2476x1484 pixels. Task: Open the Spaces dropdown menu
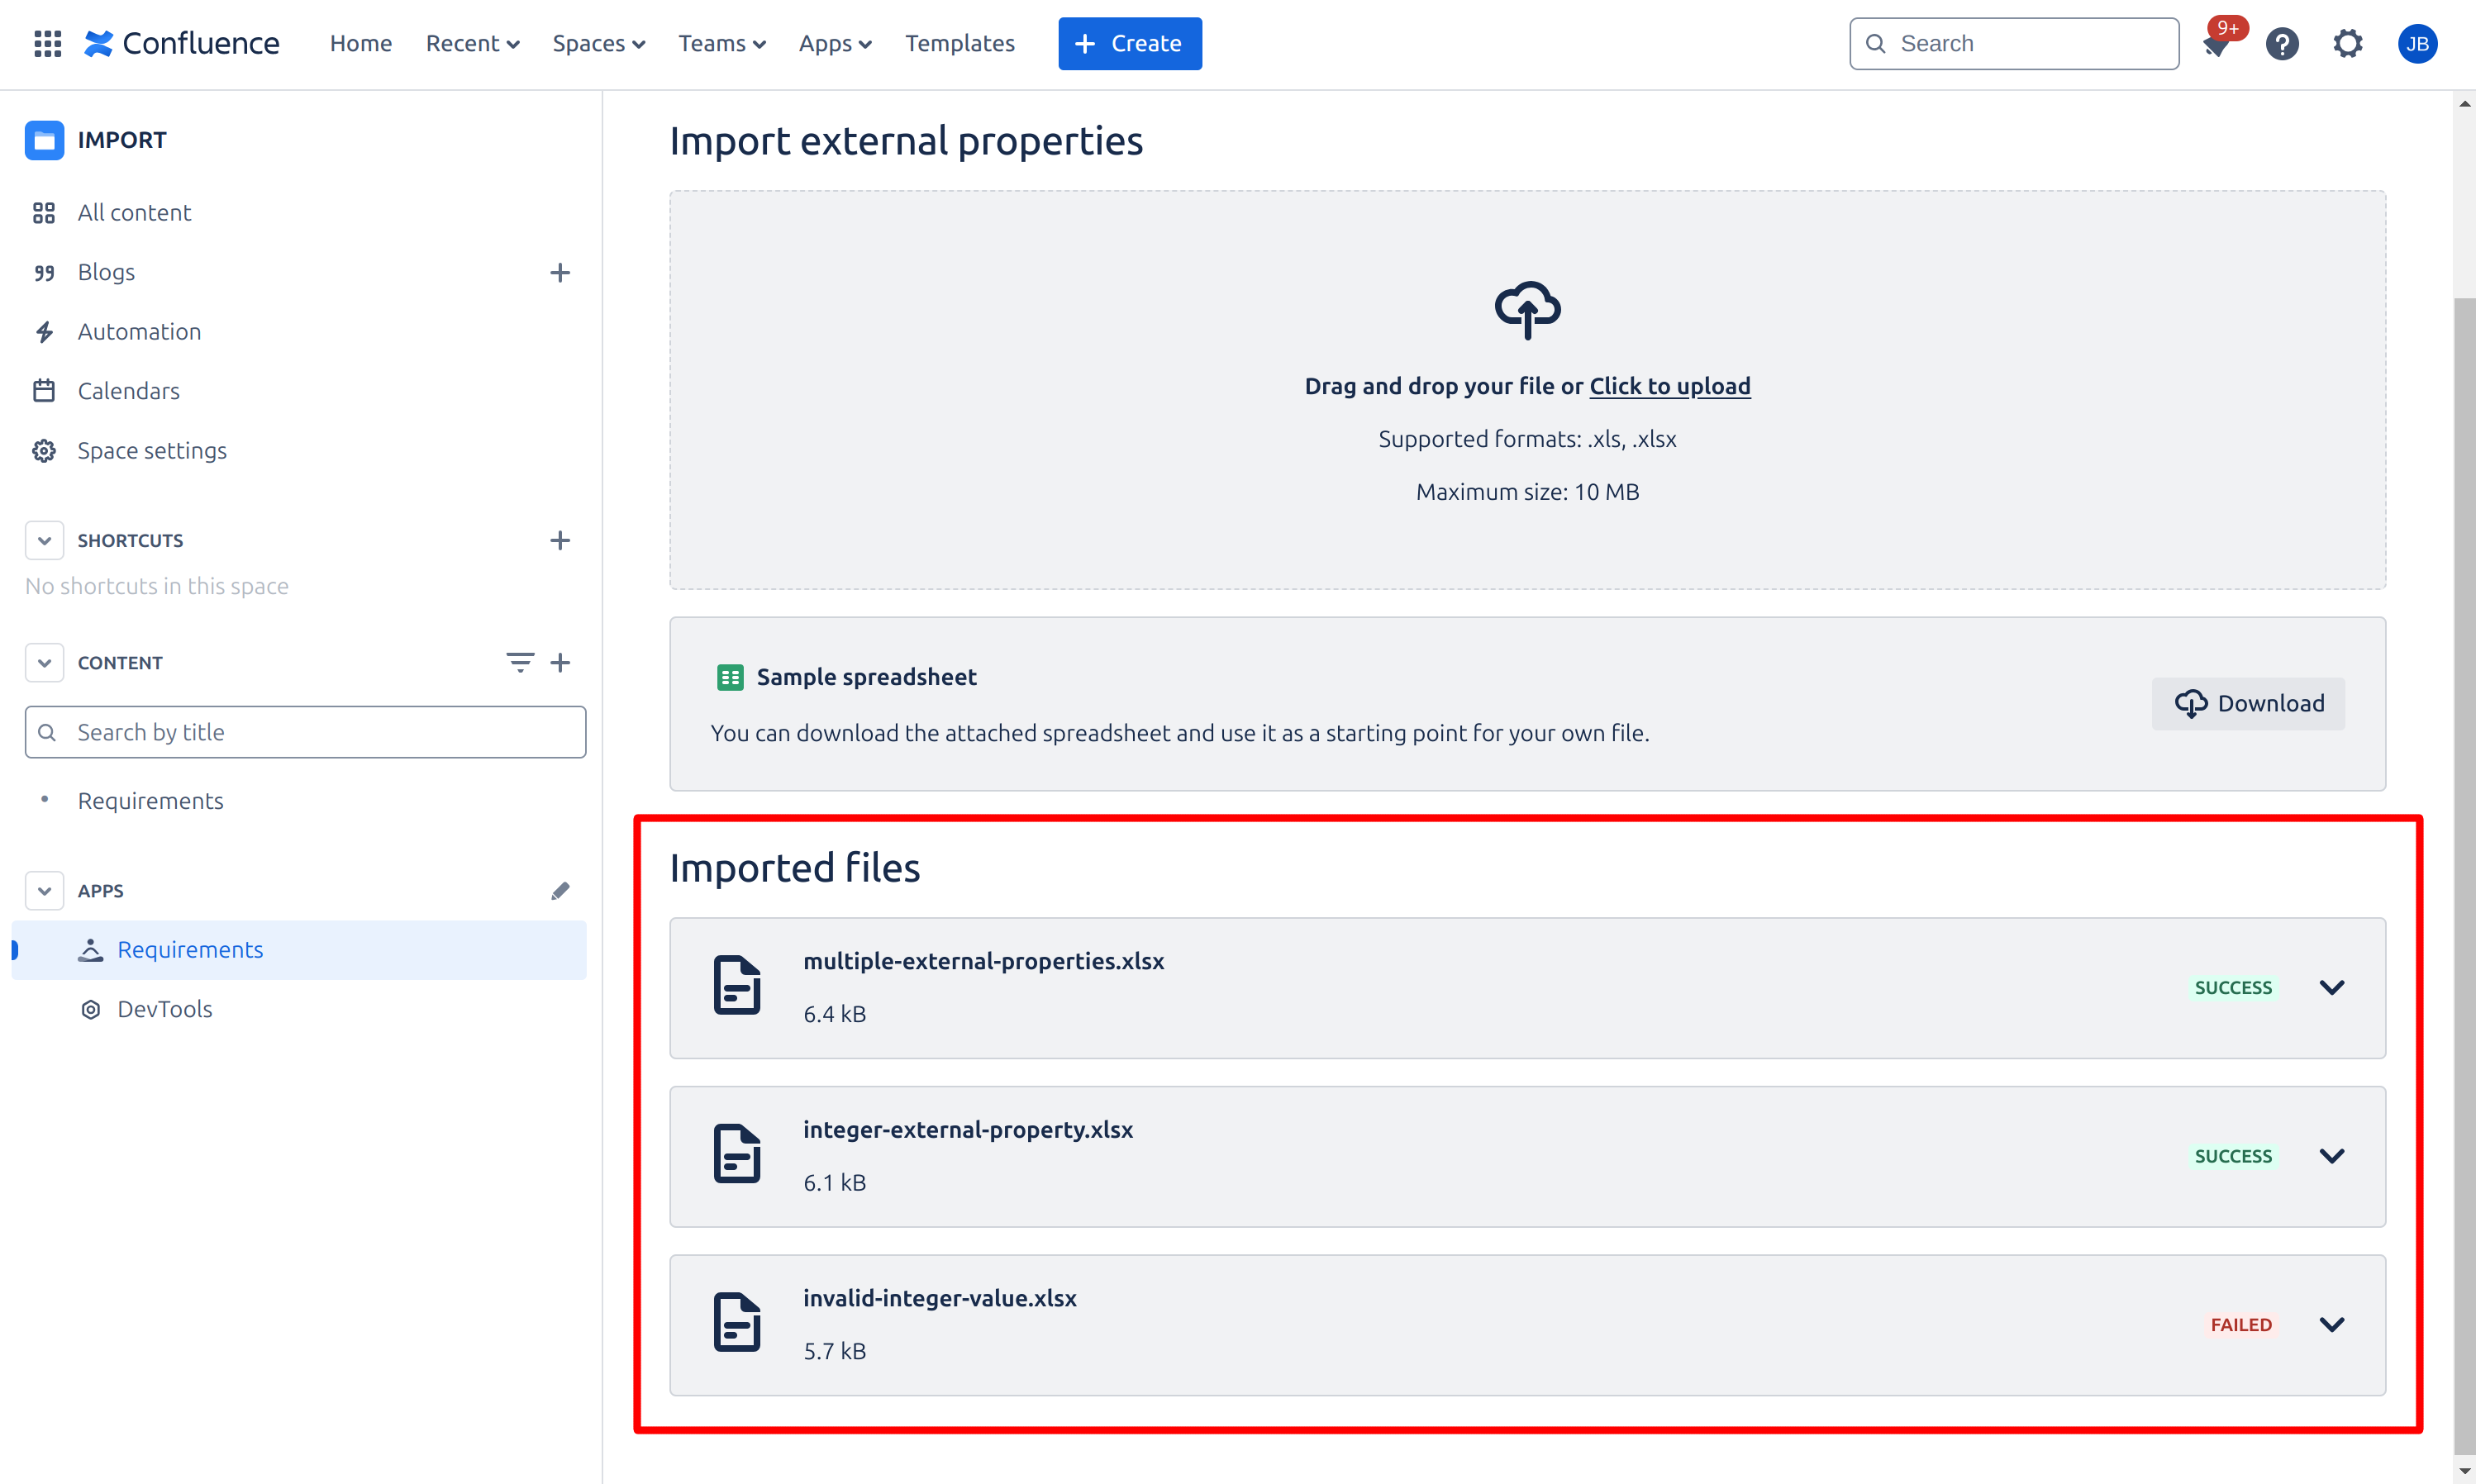click(x=598, y=44)
